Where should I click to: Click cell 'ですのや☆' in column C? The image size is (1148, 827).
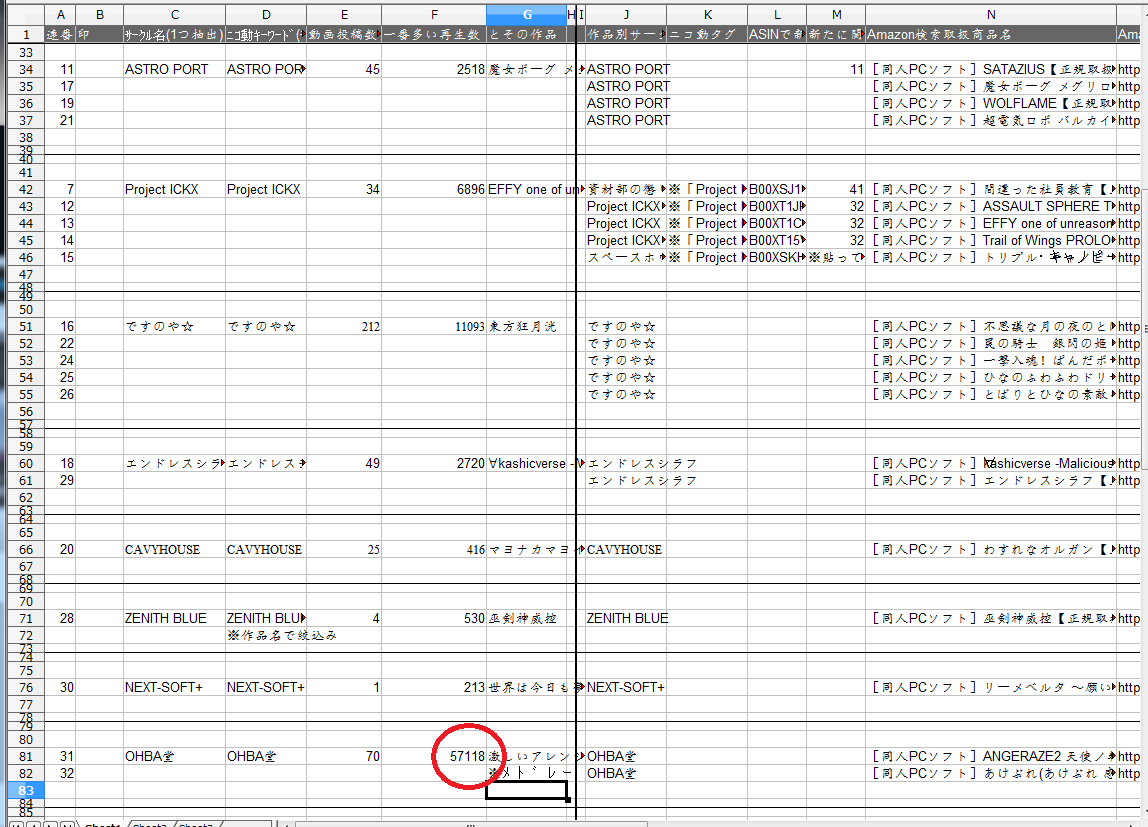point(174,326)
